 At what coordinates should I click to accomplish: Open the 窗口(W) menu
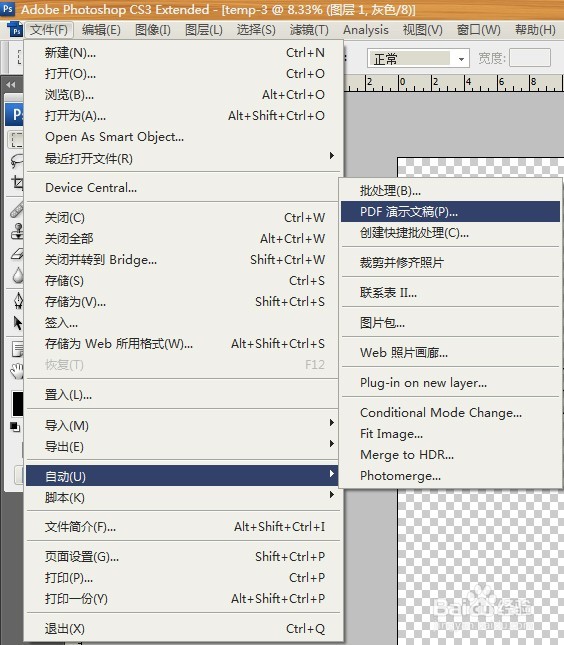point(478,30)
